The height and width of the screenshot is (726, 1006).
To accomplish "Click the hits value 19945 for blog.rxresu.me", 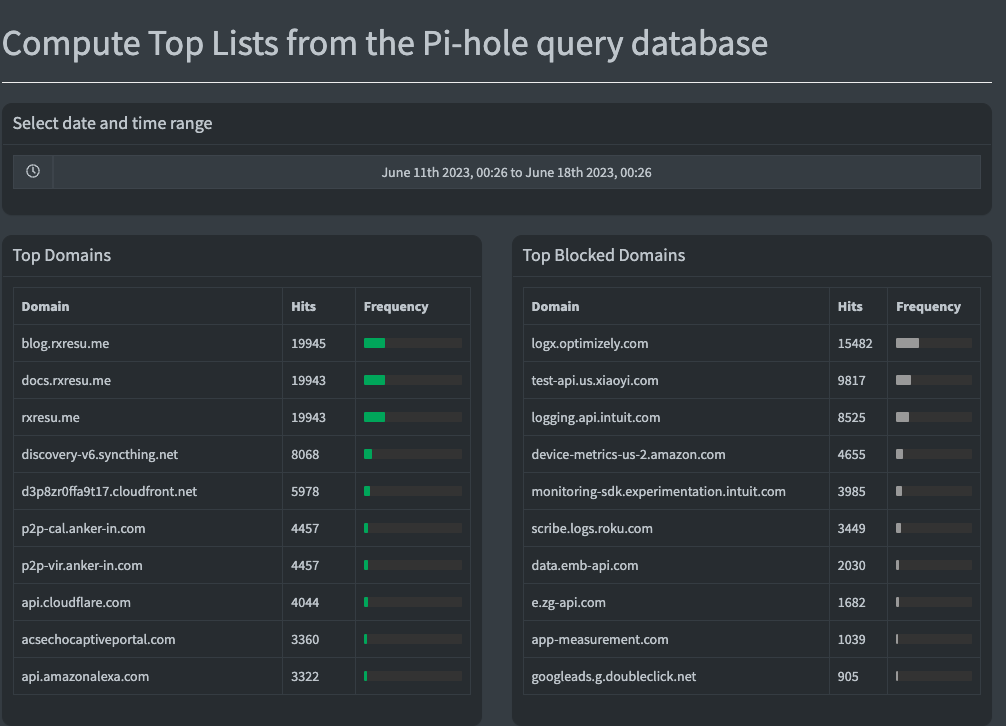I will [304, 343].
